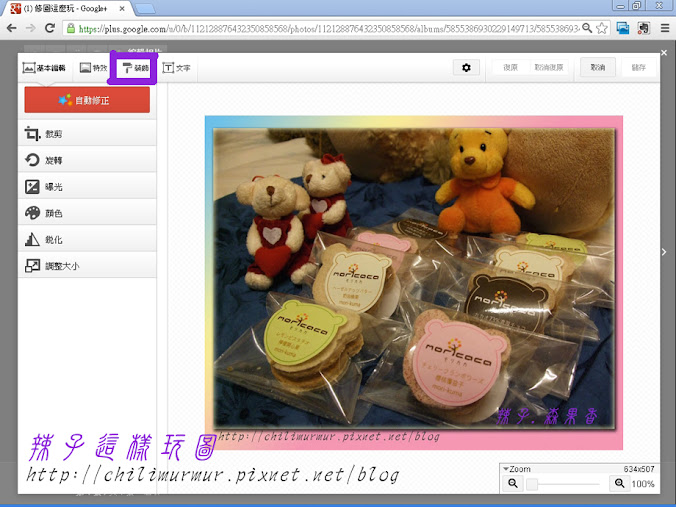This screenshot has height=507, width=676.
Task: Go back in Chrome
Action: point(12,28)
